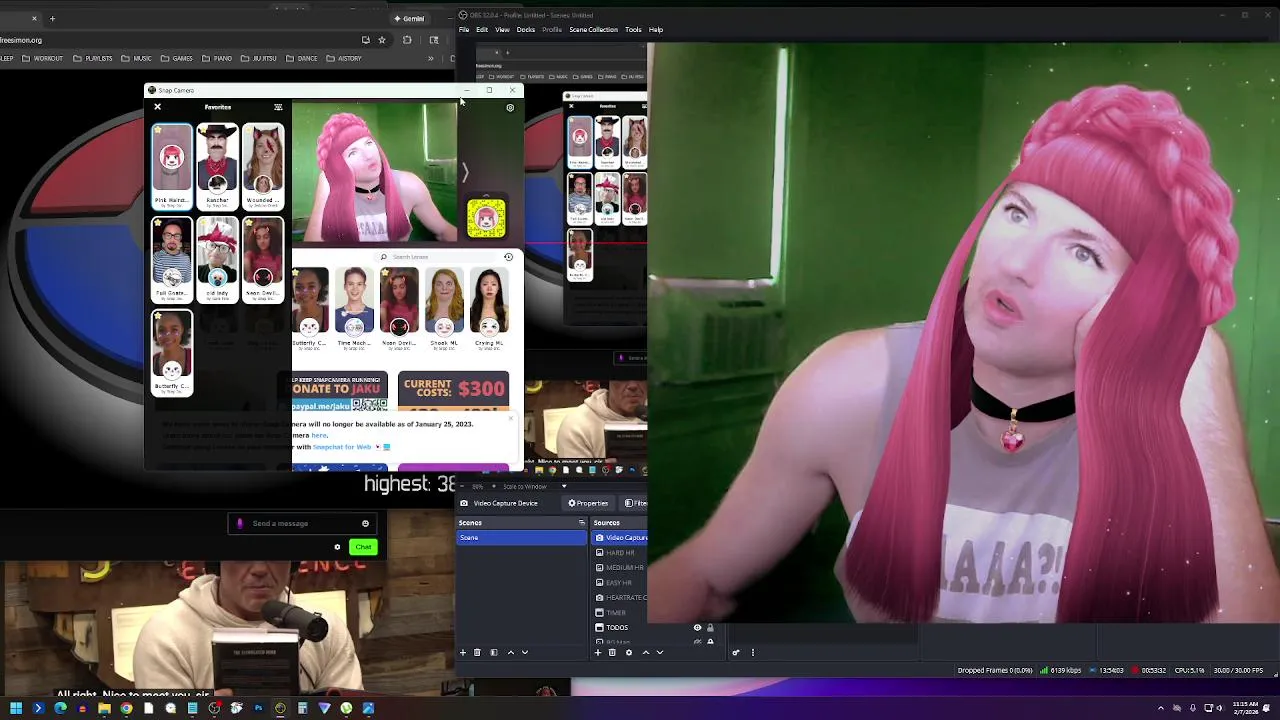Open the OBS View menu
The image size is (1280, 720).
click(x=502, y=30)
